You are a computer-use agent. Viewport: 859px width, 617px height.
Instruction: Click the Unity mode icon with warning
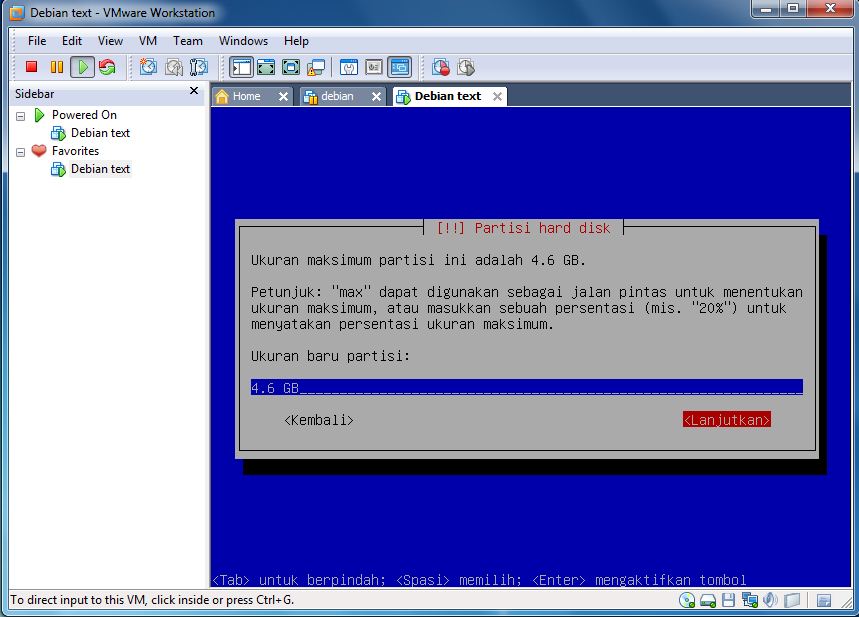tap(316, 67)
